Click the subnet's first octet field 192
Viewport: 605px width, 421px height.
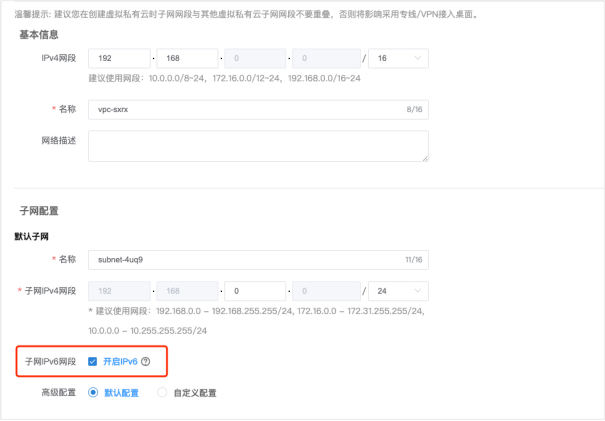(118, 292)
